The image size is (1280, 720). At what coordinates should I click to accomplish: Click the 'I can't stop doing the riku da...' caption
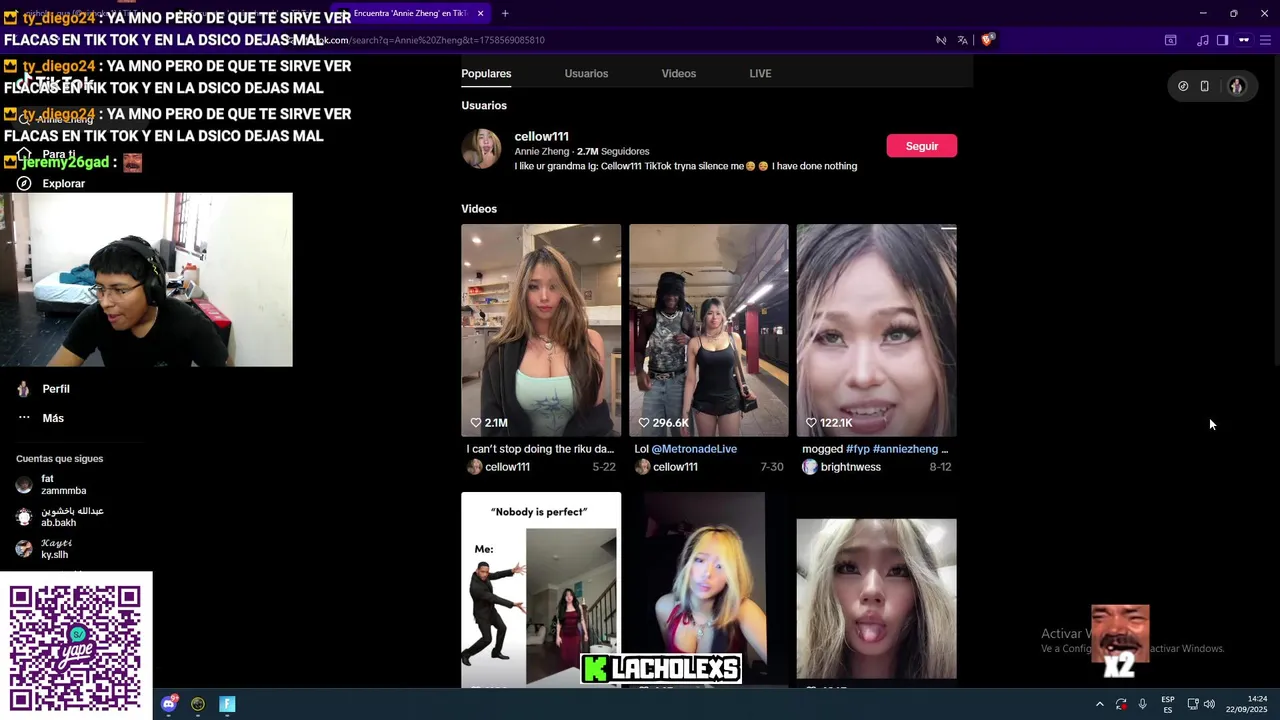pos(540,449)
